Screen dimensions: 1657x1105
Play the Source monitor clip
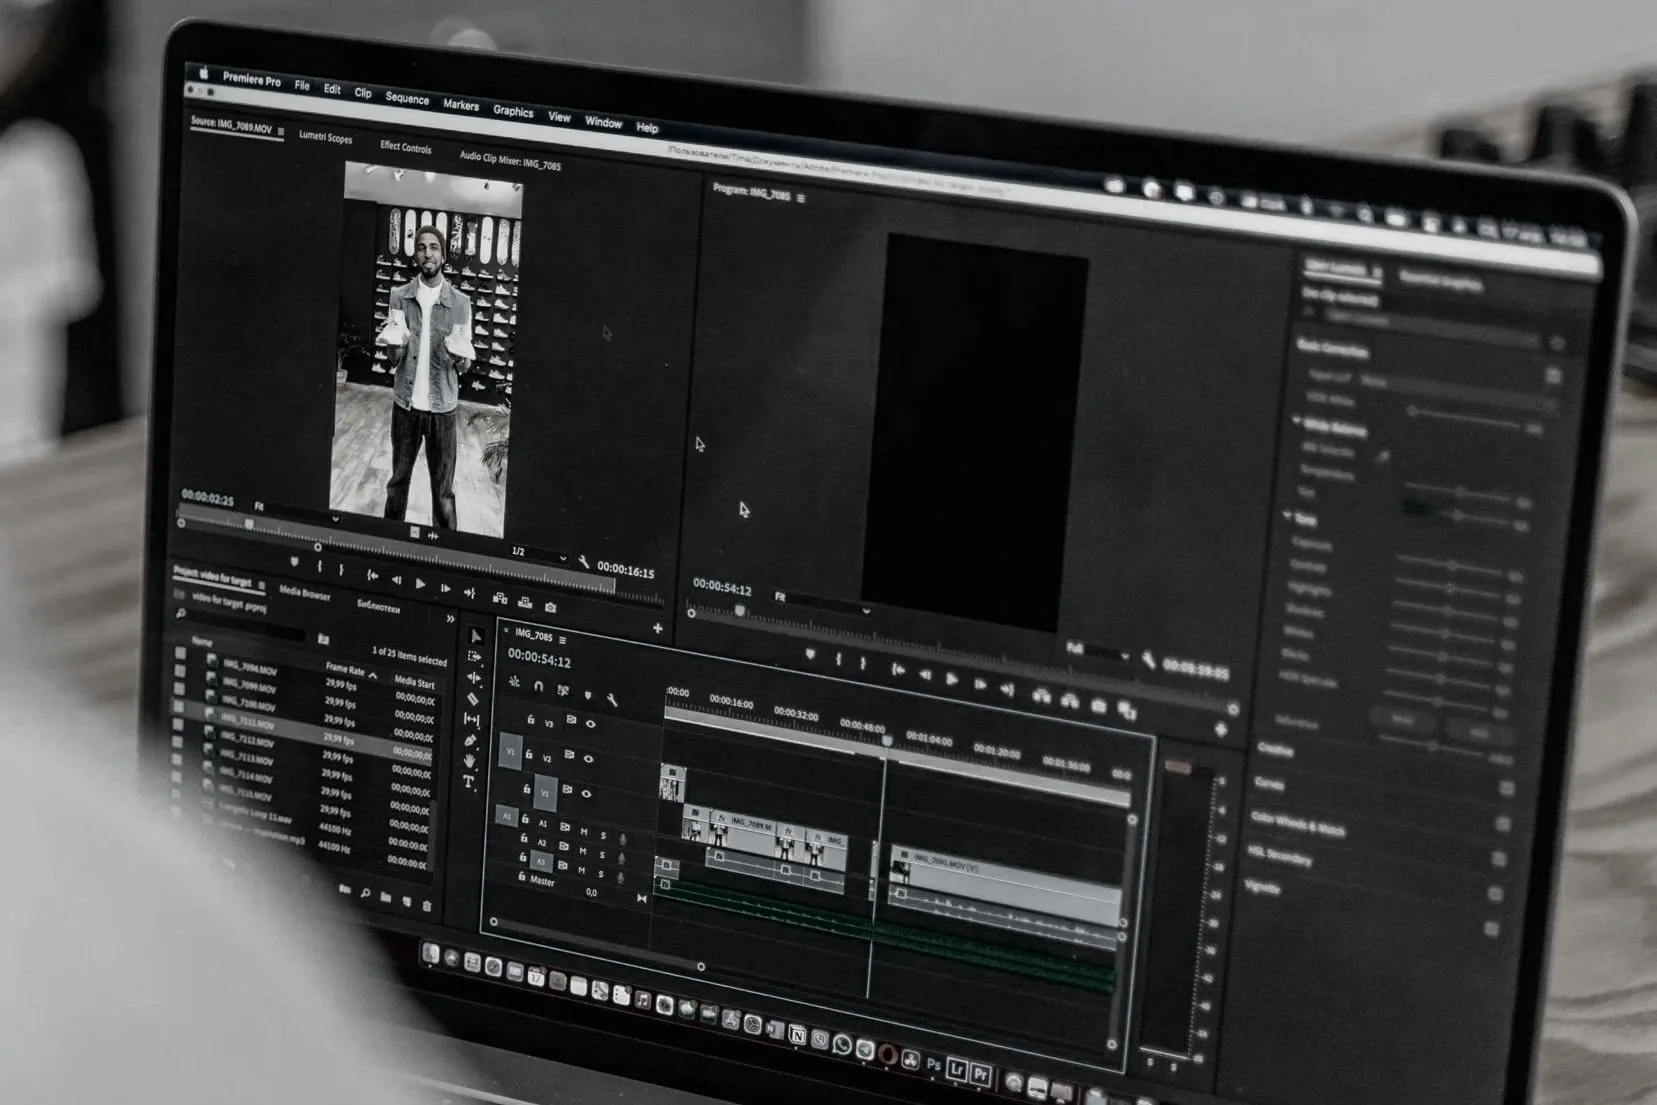click(421, 583)
